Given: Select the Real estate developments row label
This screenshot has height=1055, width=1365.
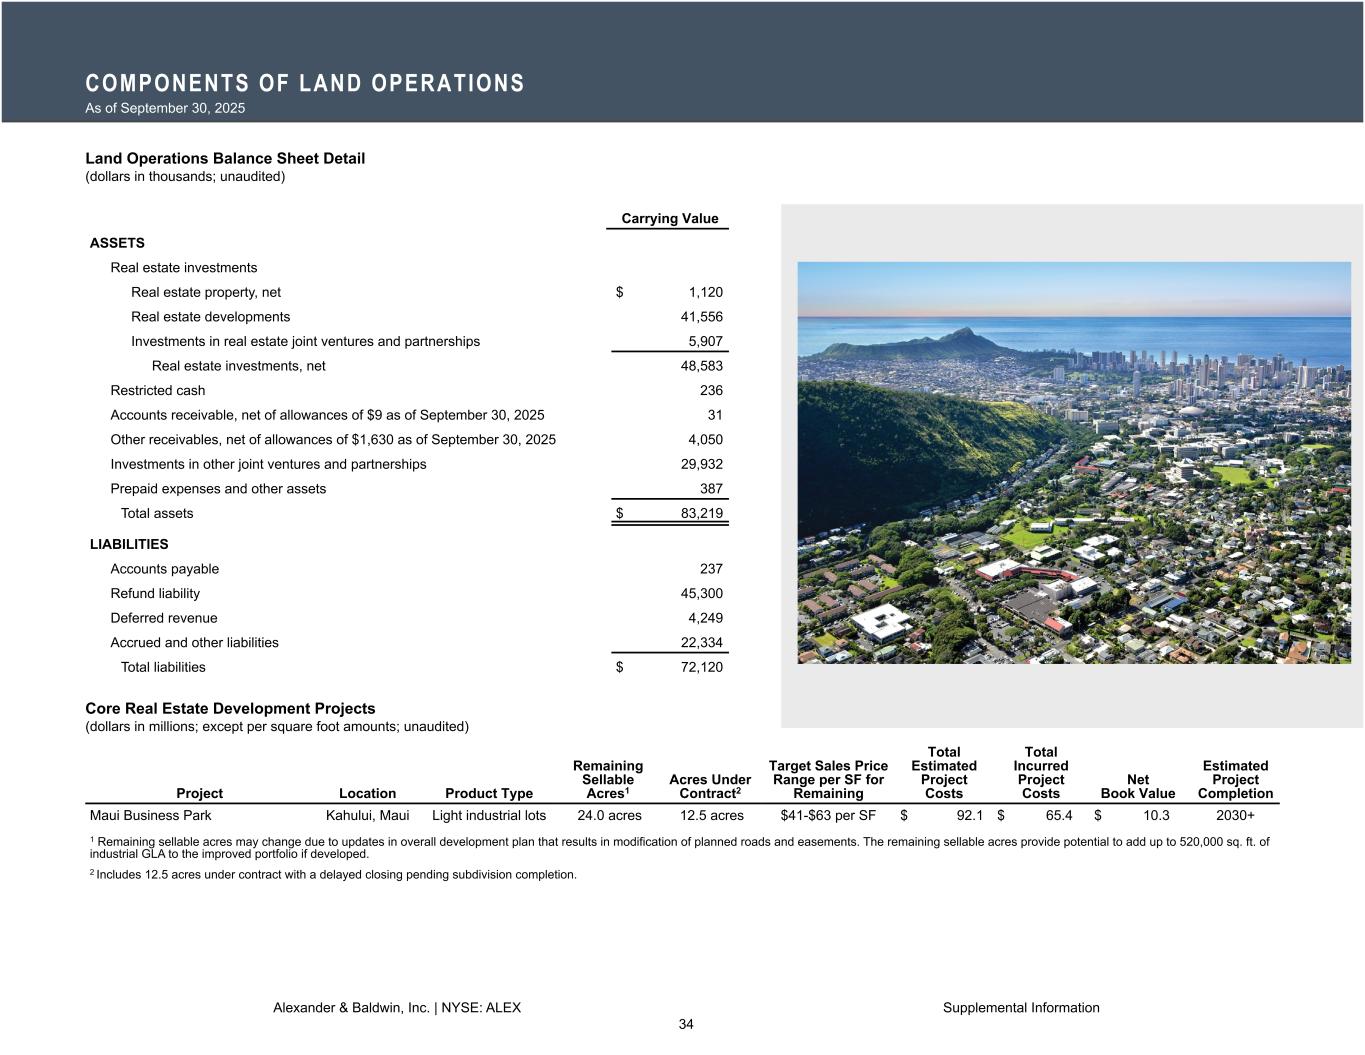Looking at the screenshot, I should pos(210,317).
